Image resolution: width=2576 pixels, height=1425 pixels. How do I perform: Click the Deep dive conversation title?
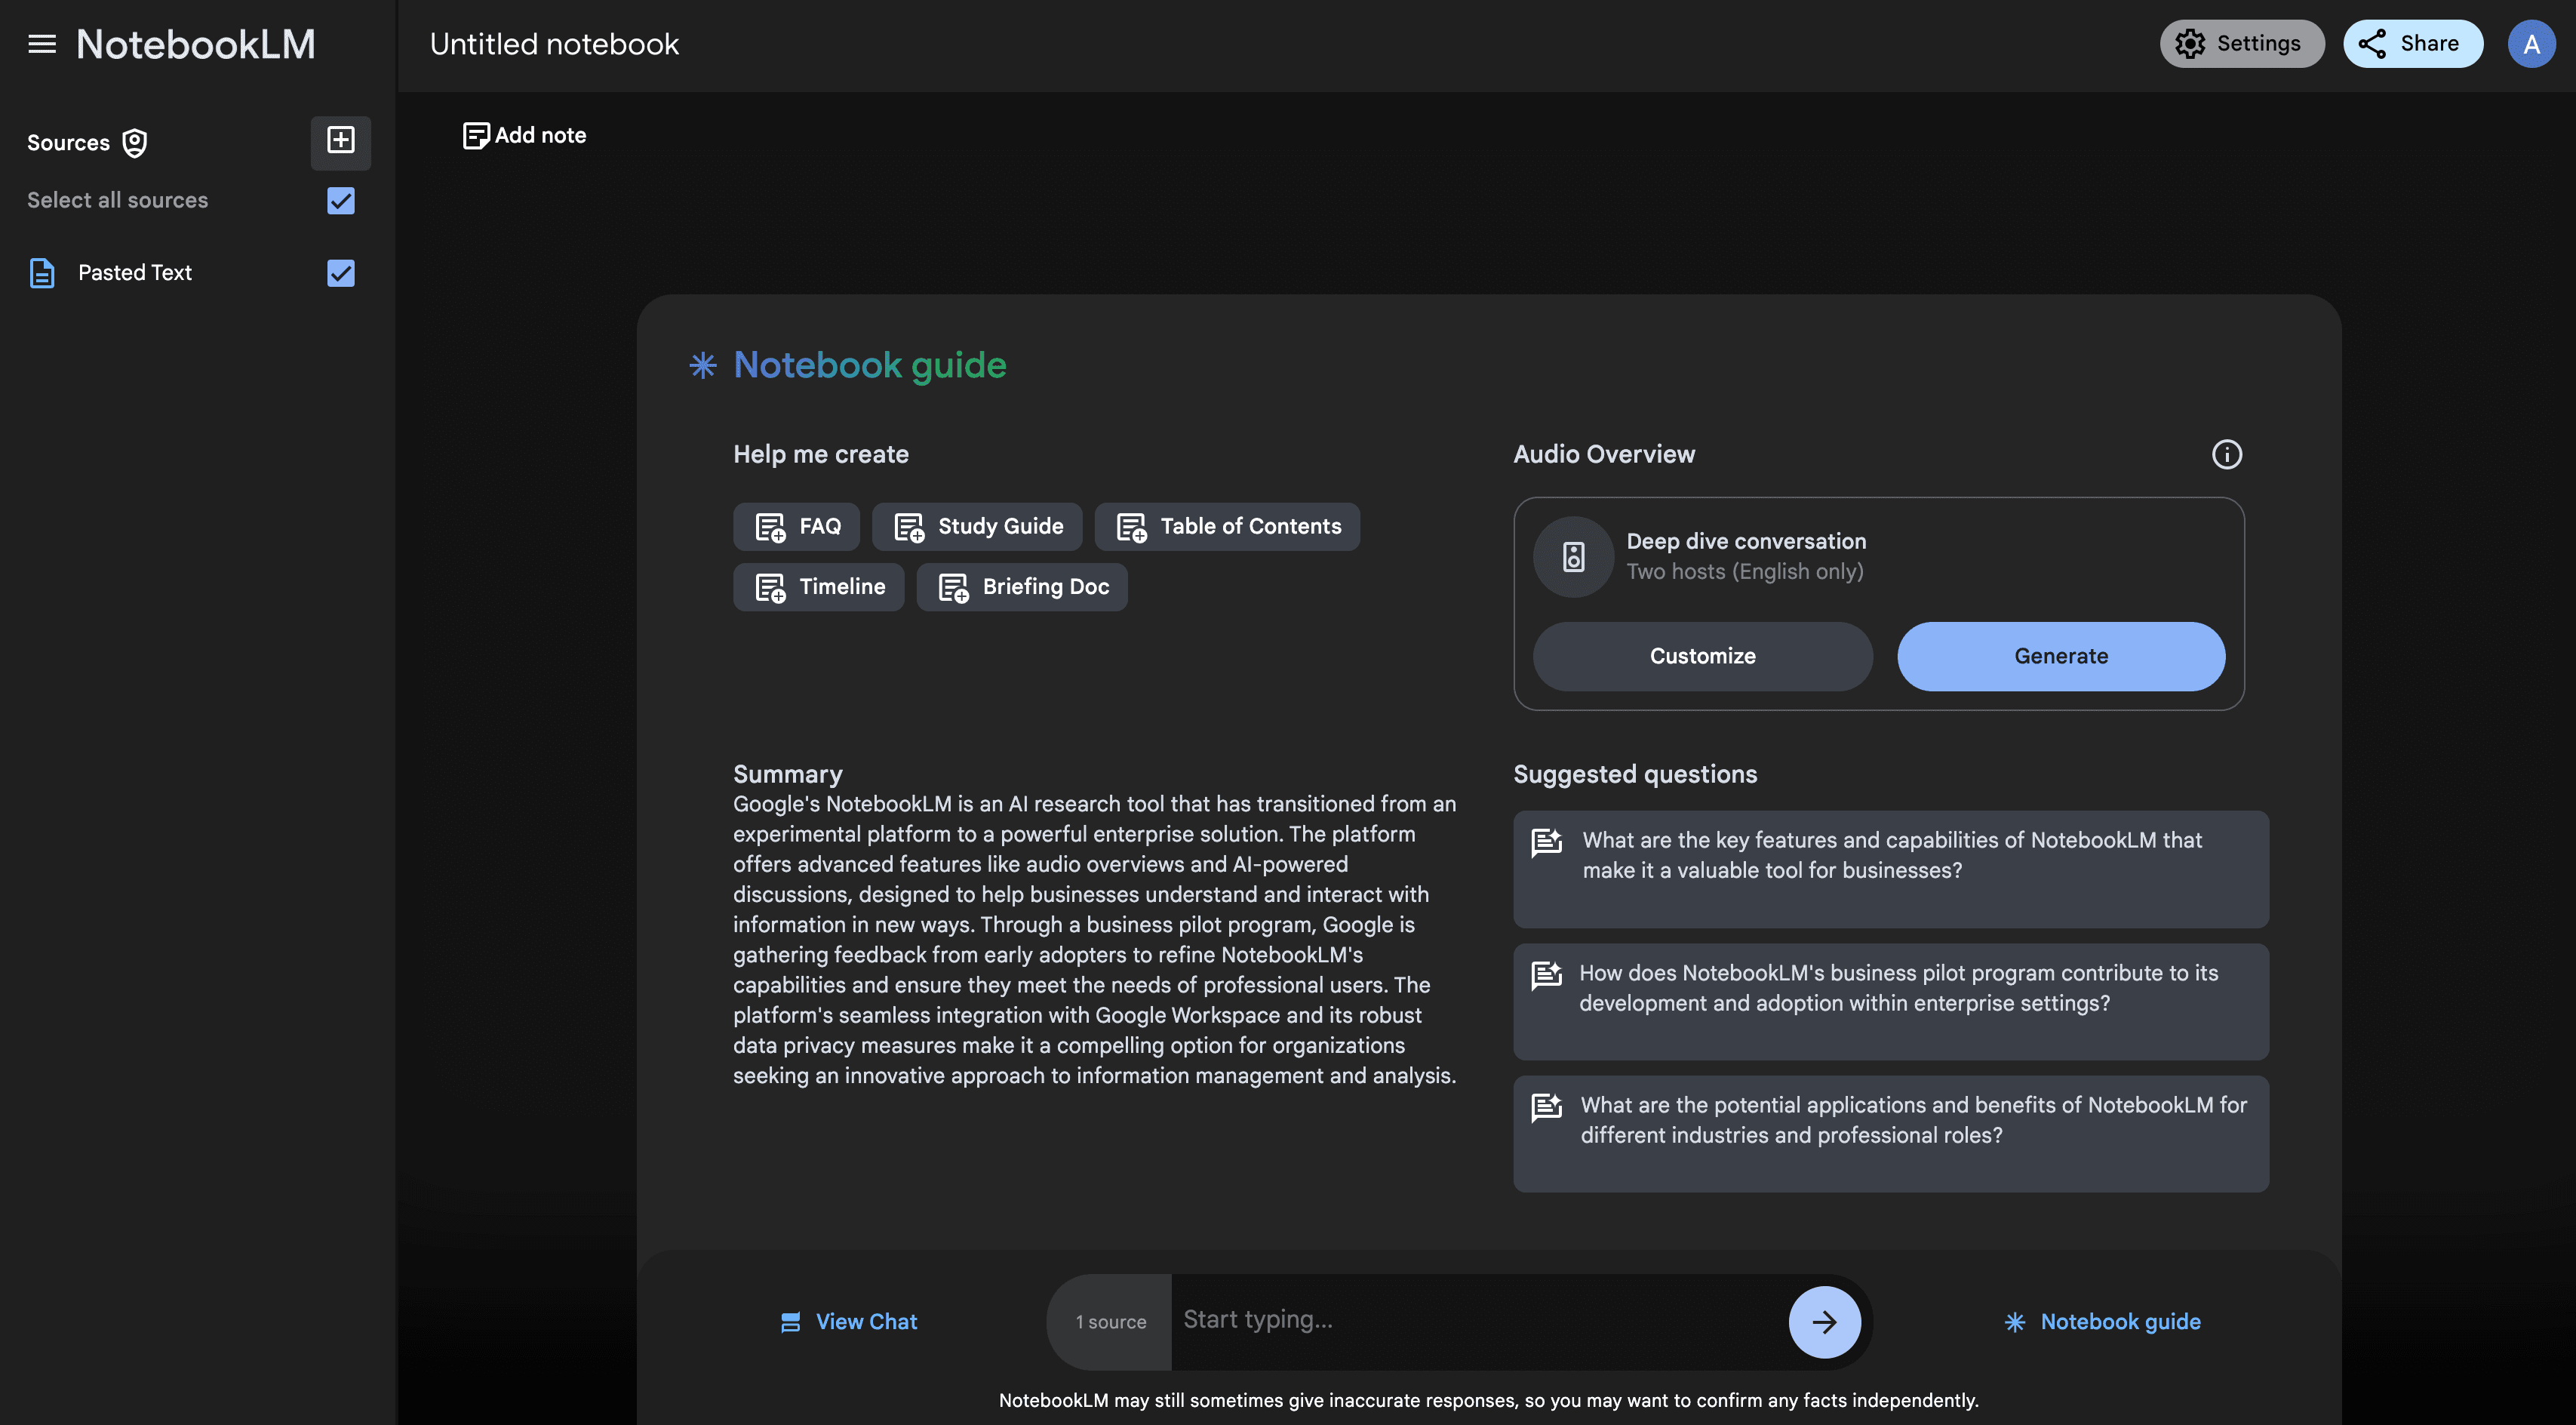[x=1746, y=541]
